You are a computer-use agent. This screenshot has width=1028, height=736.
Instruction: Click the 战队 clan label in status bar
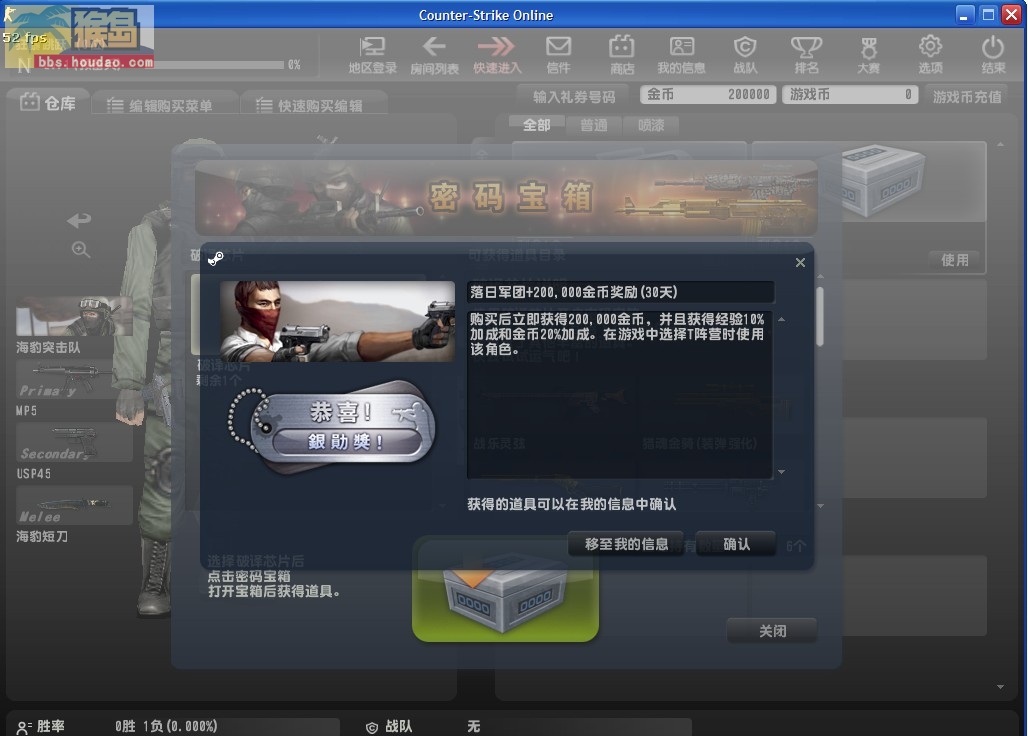[x=398, y=726]
